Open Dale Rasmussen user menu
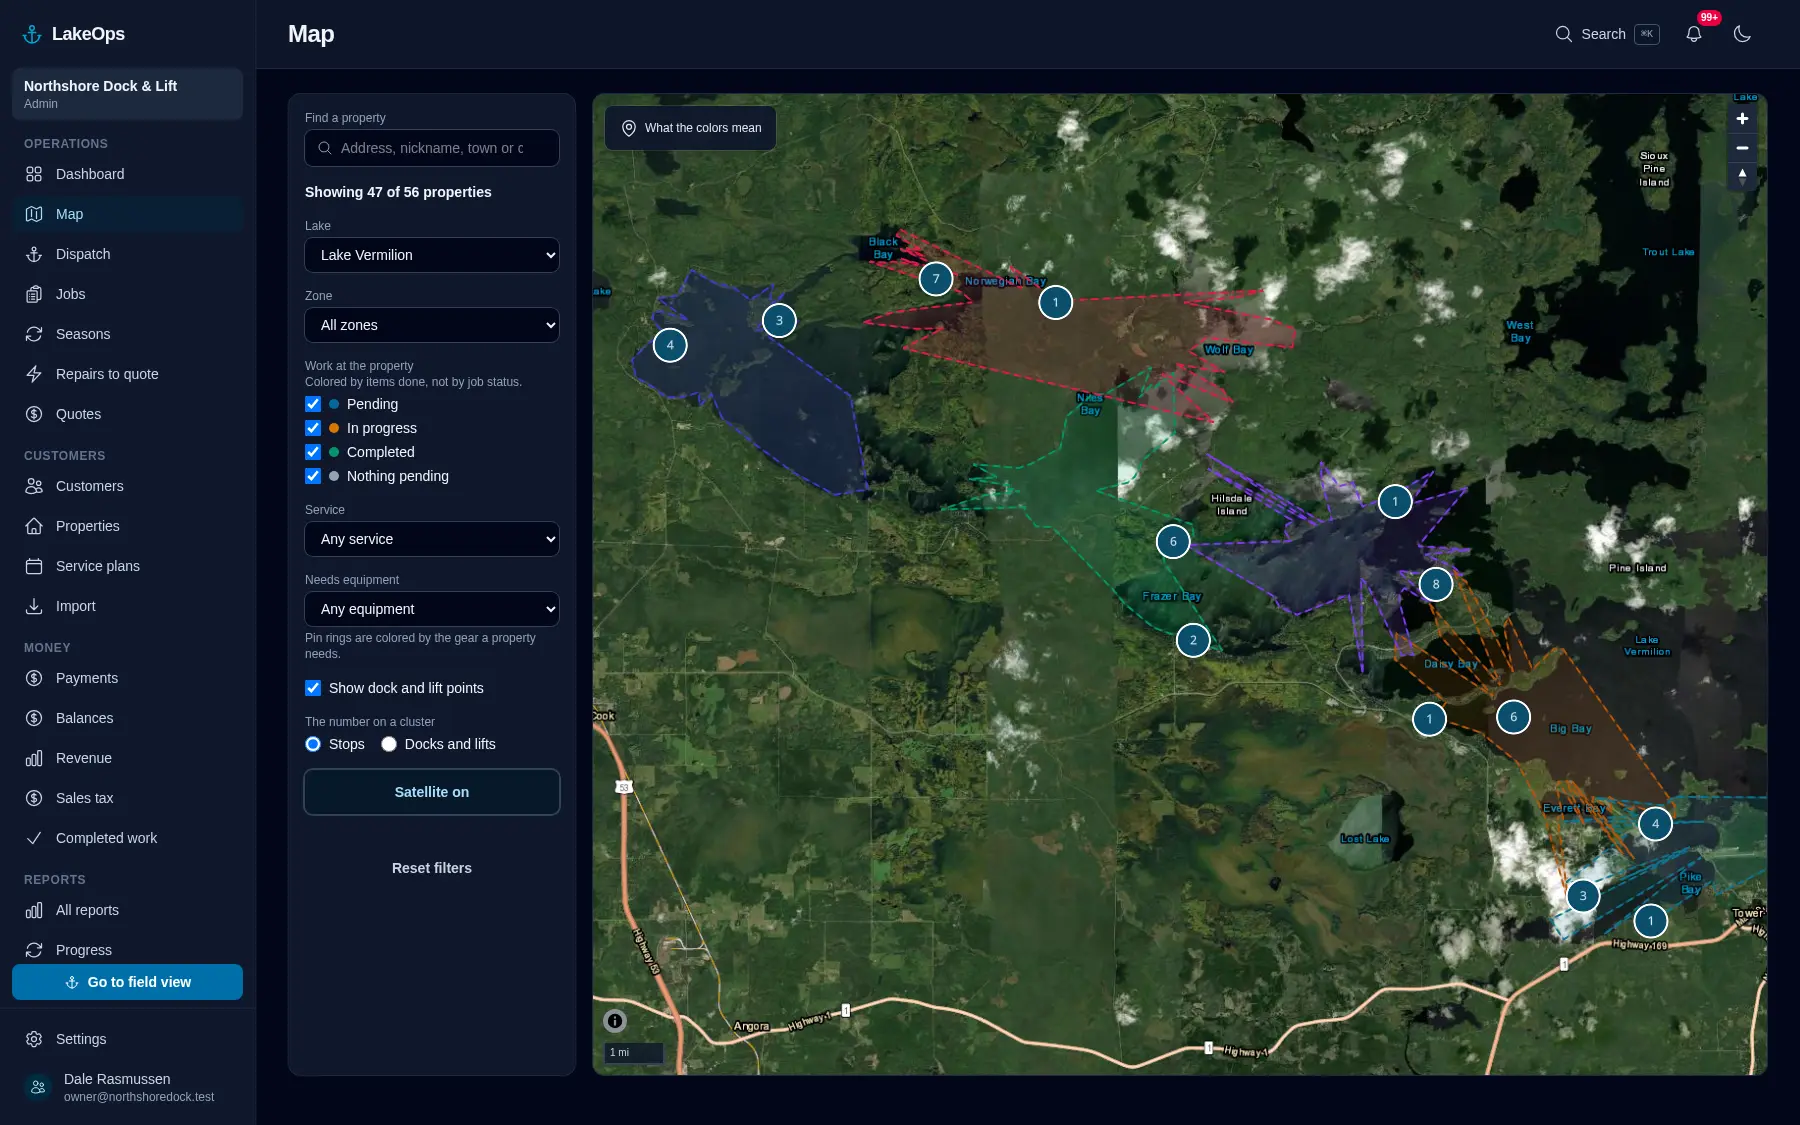 pos(127,1087)
